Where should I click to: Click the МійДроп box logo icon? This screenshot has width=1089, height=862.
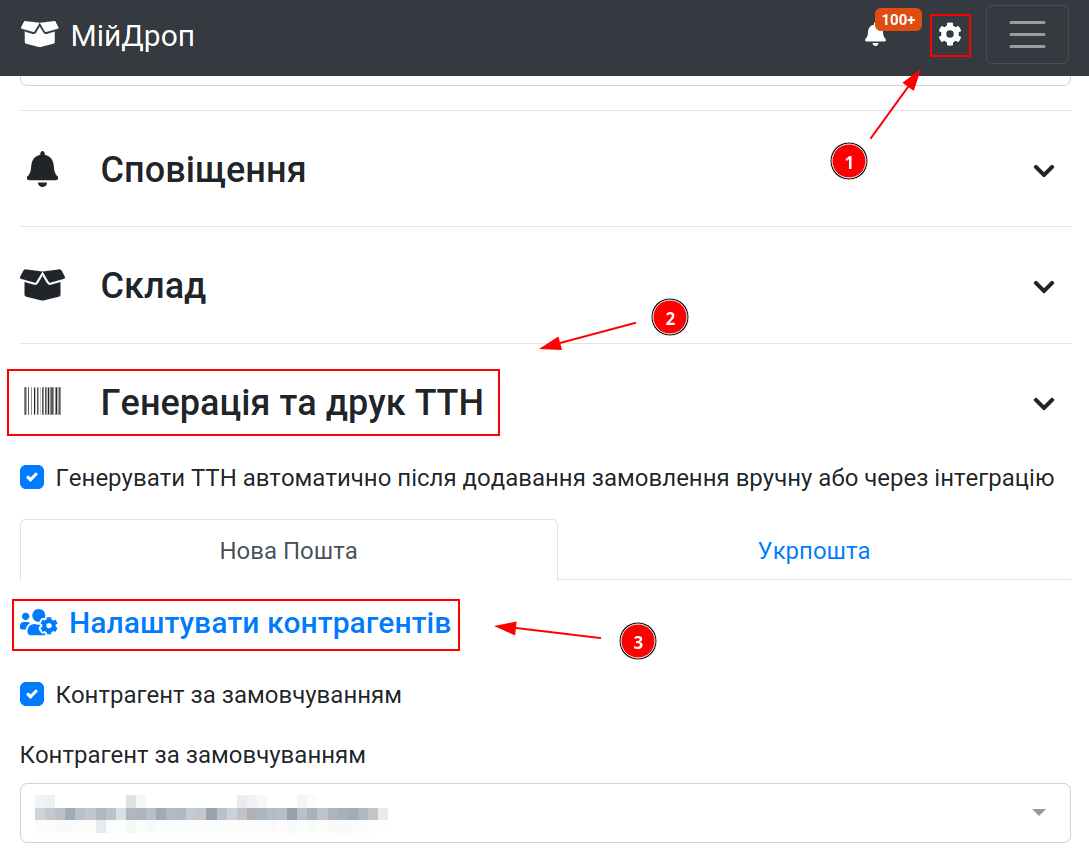coord(39,33)
